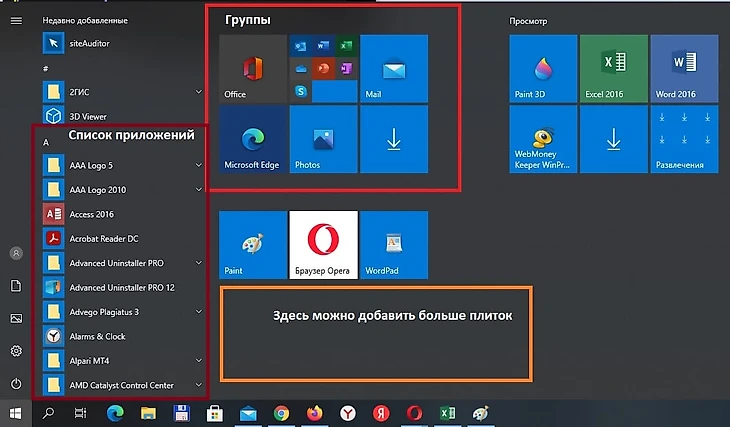This screenshot has width=730, height=427.
Task: Open Google Chrome from the taskbar
Action: point(281,413)
